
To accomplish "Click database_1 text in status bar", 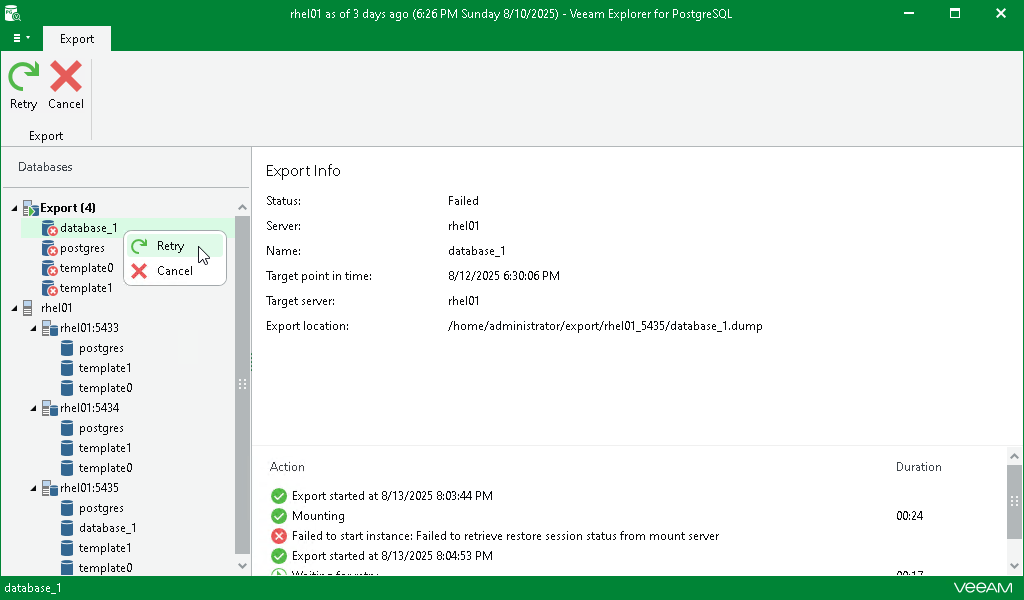I will (33, 588).
